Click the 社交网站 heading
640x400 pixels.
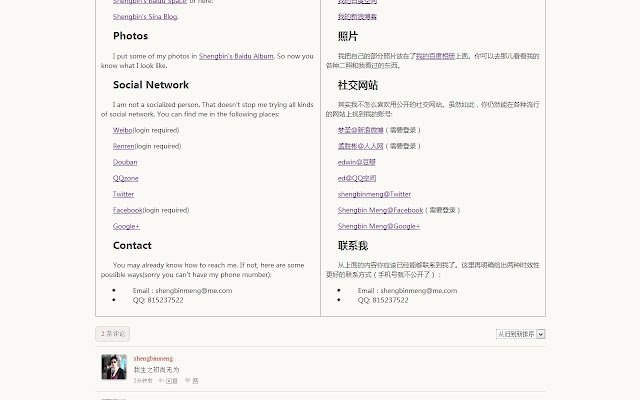pos(358,85)
